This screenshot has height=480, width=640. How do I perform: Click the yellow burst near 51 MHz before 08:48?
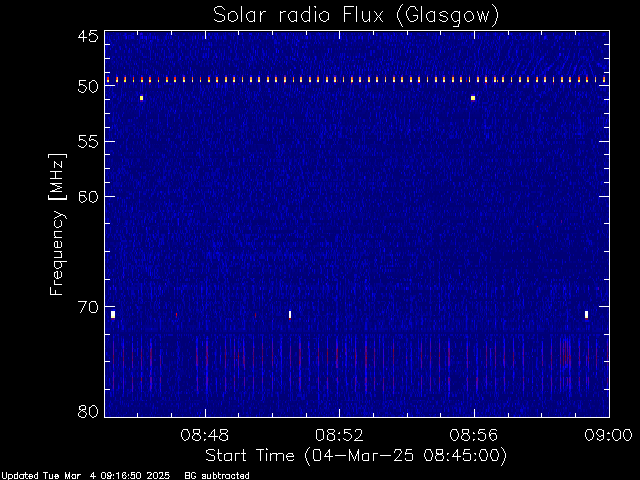click(x=141, y=98)
